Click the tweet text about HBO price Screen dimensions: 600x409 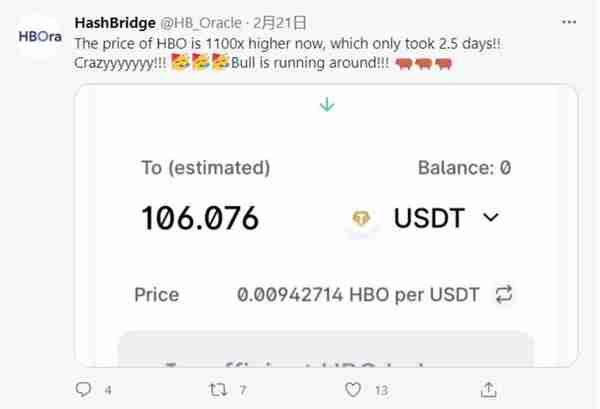[x=287, y=53]
